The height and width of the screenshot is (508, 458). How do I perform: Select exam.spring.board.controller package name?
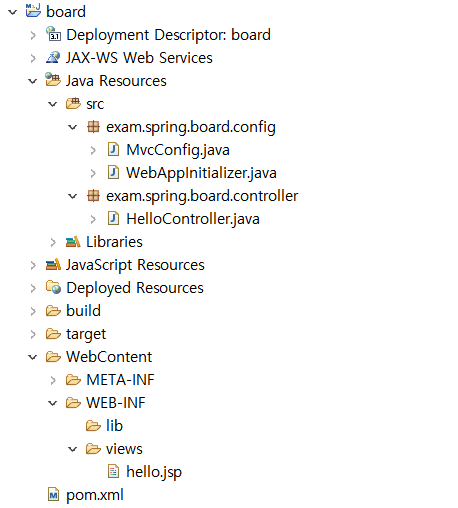[x=202, y=196]
